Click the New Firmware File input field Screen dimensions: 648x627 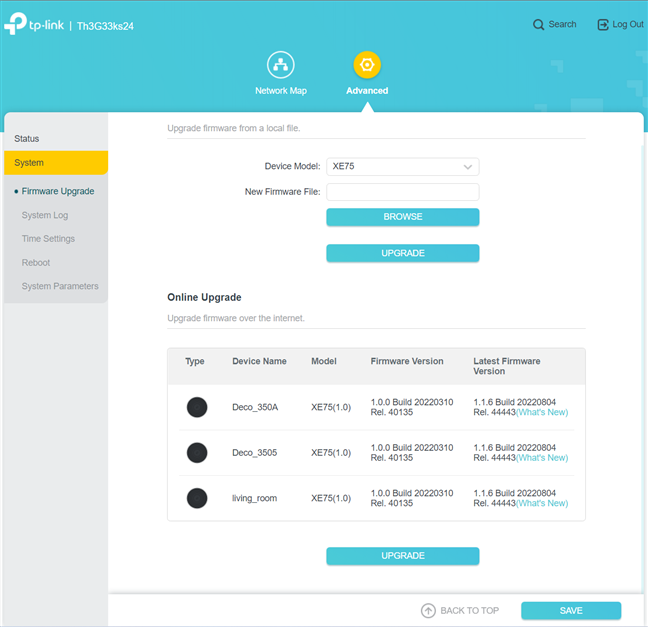tap(403, 192)
